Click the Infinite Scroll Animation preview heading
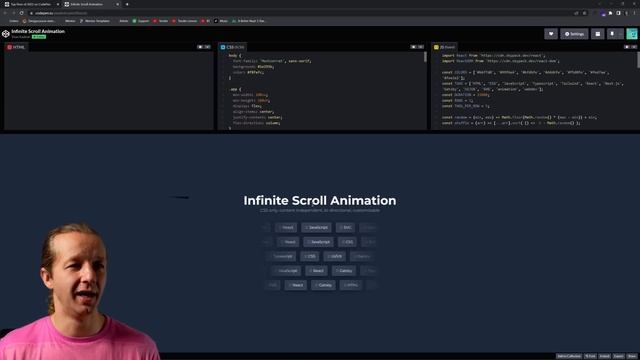The height and width of the screenshot is (360, 640). (320, 200)
